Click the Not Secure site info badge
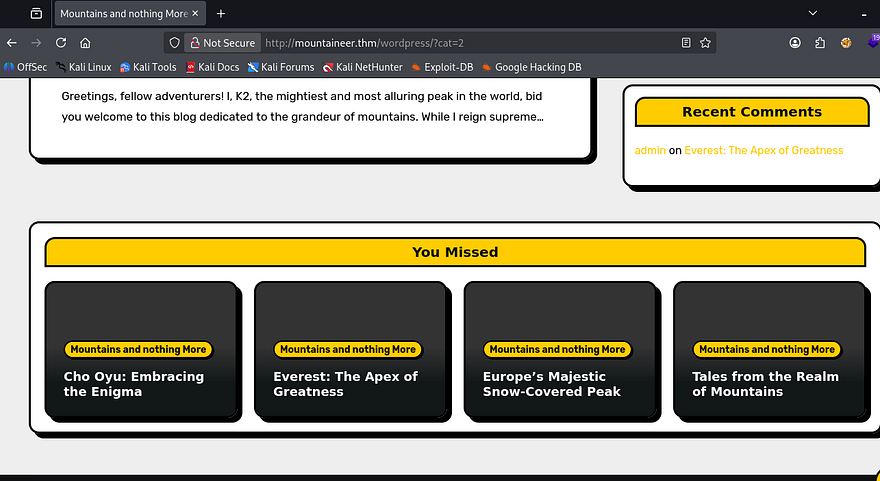This screenshot has width=880, height=481. (x=222, y=43)
